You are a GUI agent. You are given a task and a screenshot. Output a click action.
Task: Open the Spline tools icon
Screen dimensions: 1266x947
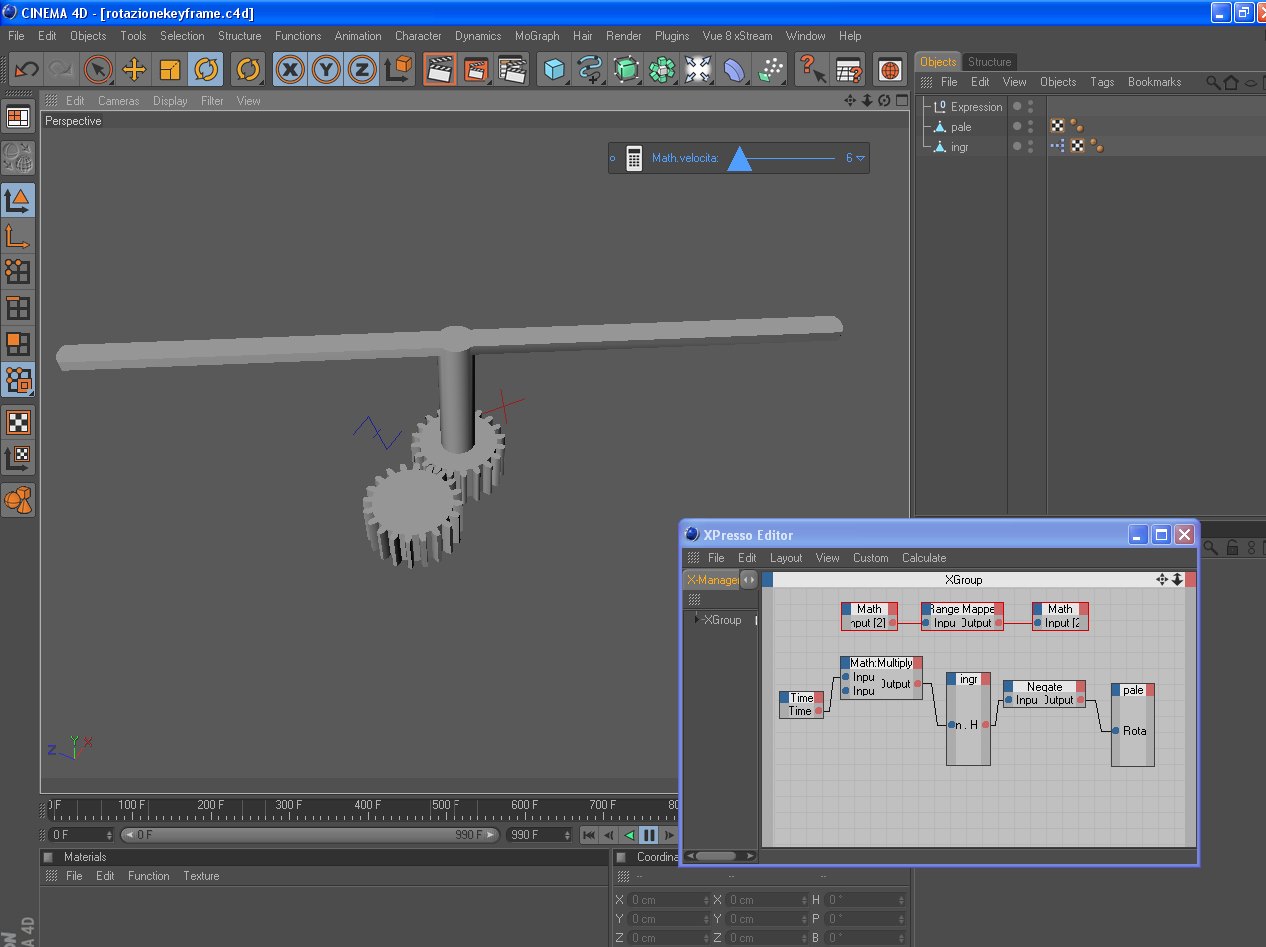(x=590, y=70)
